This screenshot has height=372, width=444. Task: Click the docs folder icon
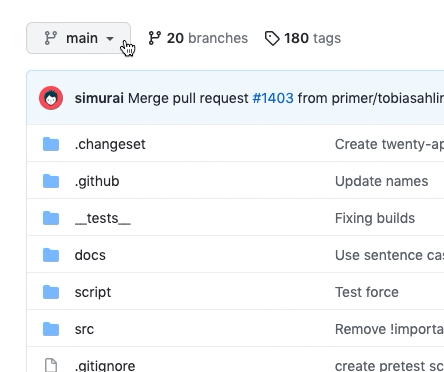coord(51,255)
